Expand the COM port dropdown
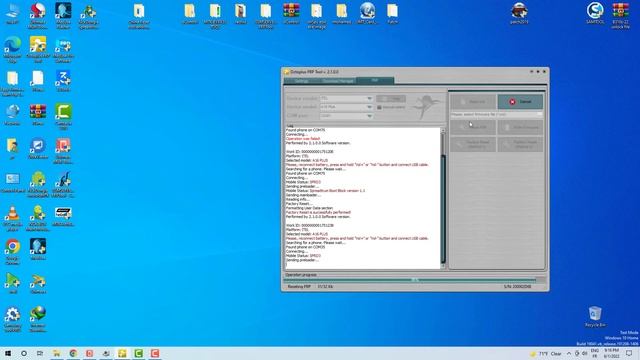 click(x=369, y=116)
